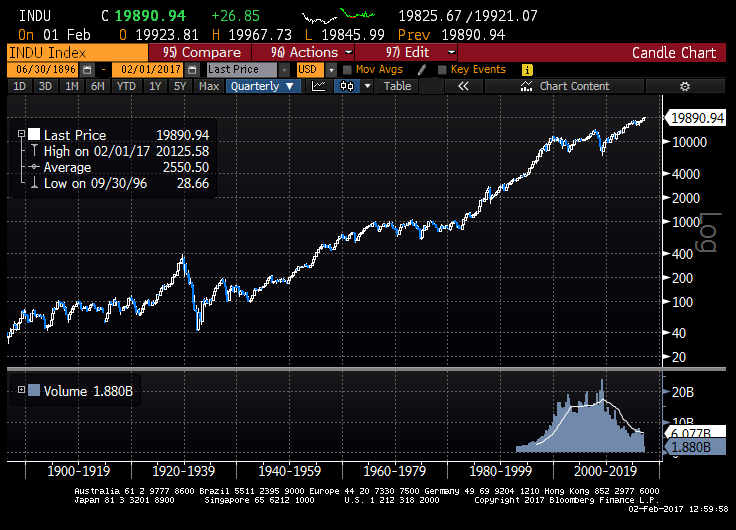Image resolution: width=736 pixels, height=530 pixels.
Task: Click the end date field 02/01/2017
Action: [x=149, y=69]
